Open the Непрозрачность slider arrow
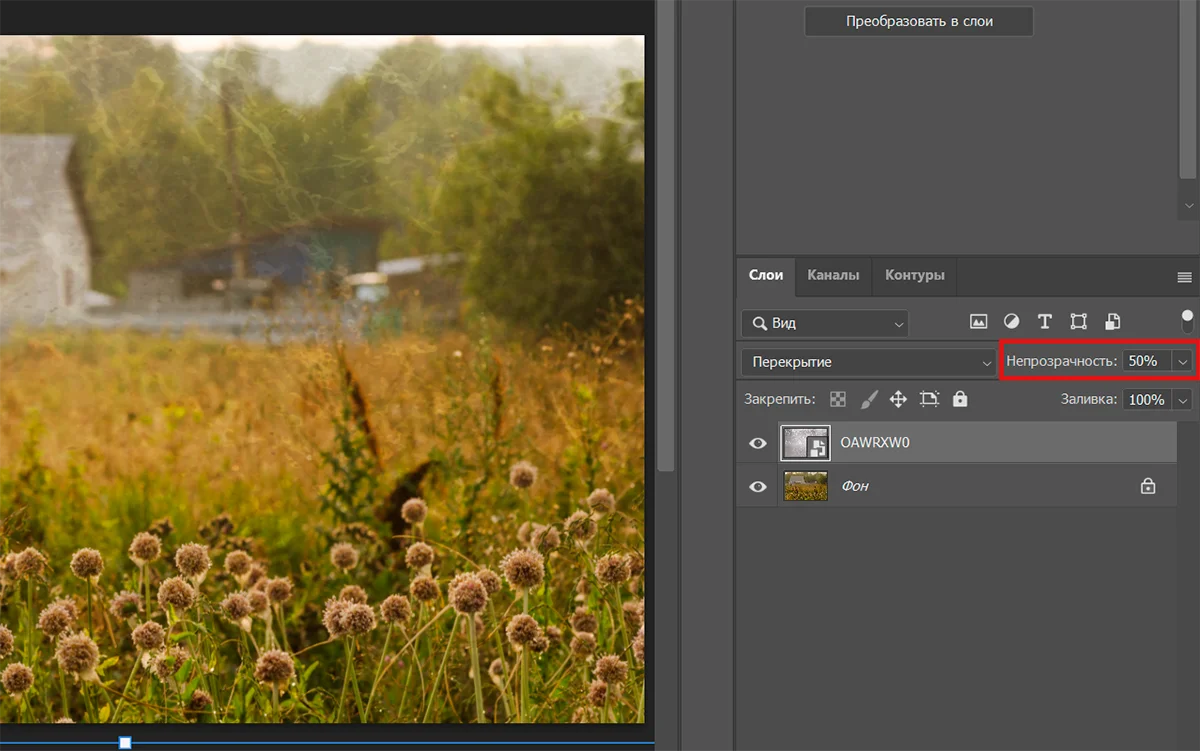The height and width of the screenshot is (751, 1200). [1184, 361]
